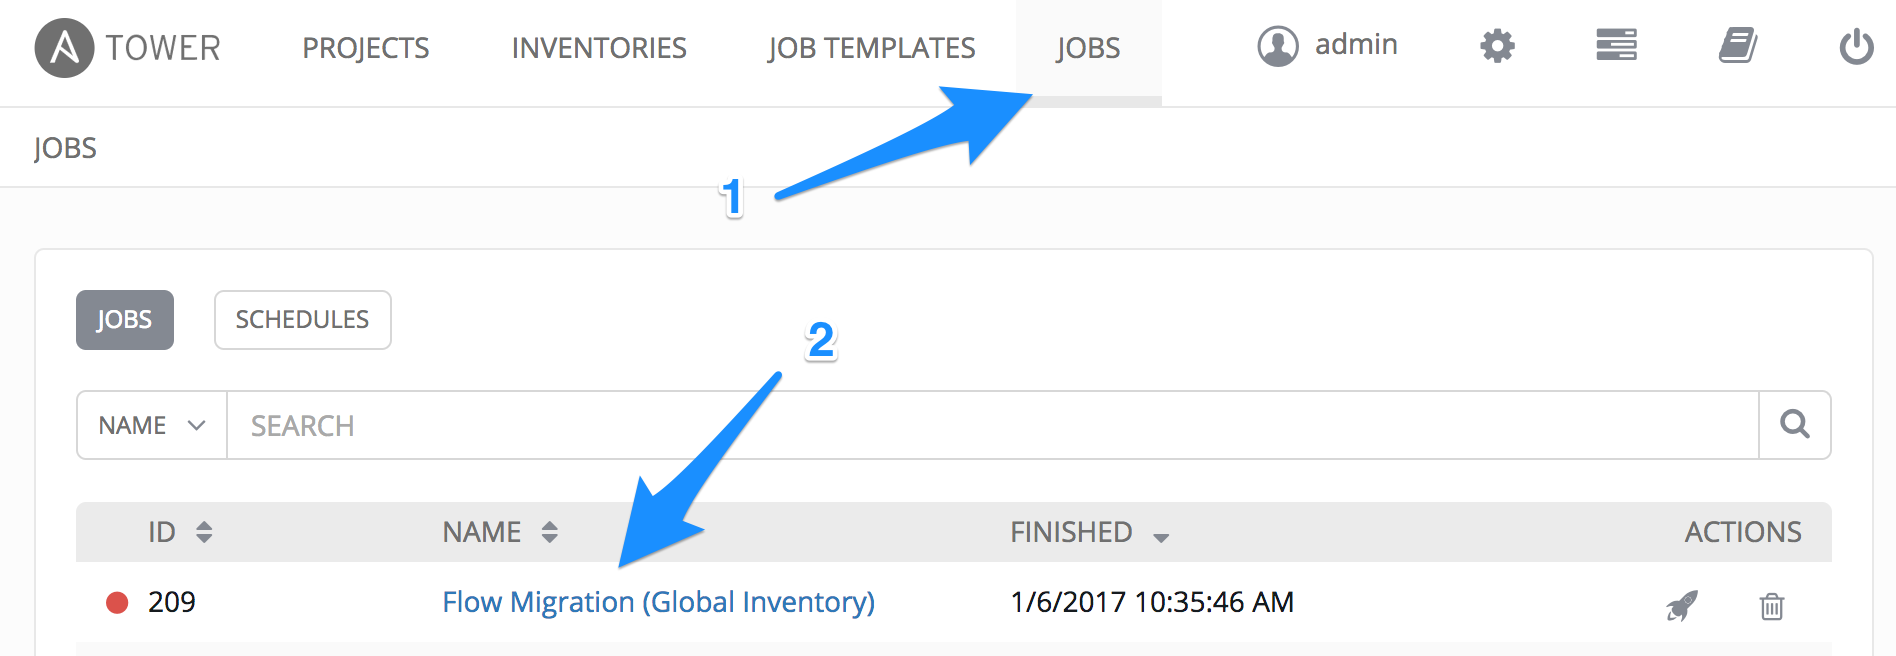Click the Tower logo icon

[64, 47]
